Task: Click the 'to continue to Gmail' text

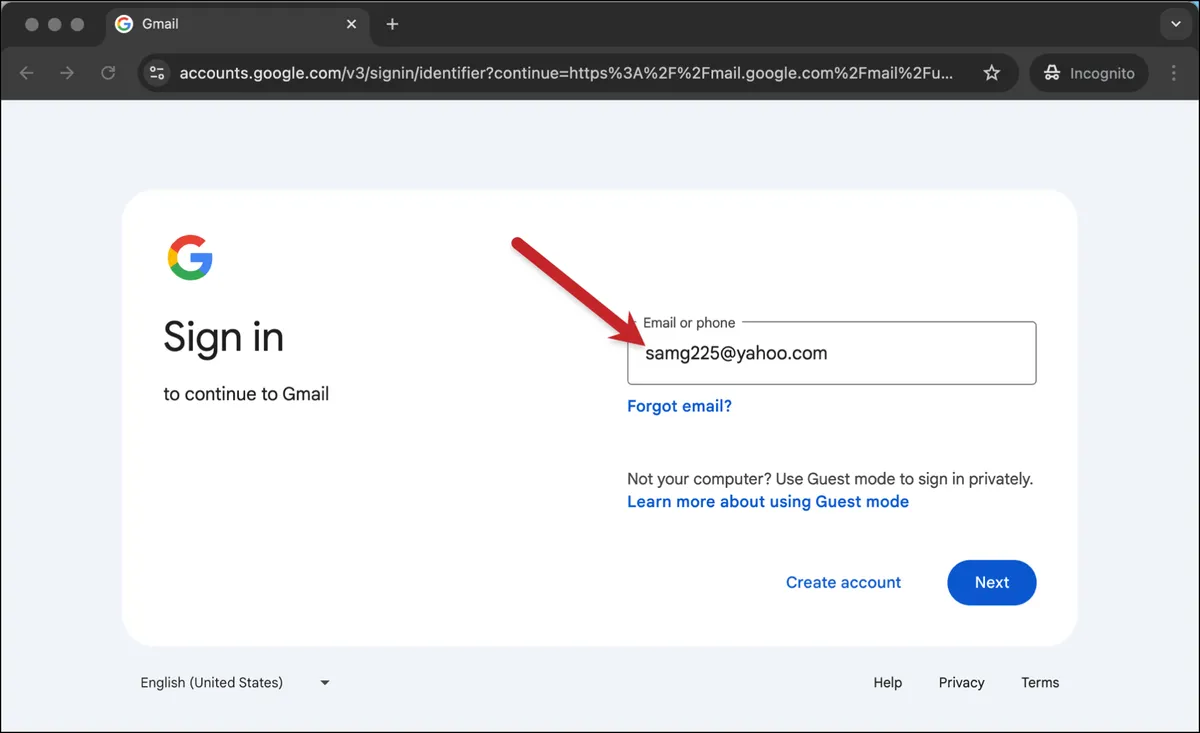Action: (x=246, y=394)
